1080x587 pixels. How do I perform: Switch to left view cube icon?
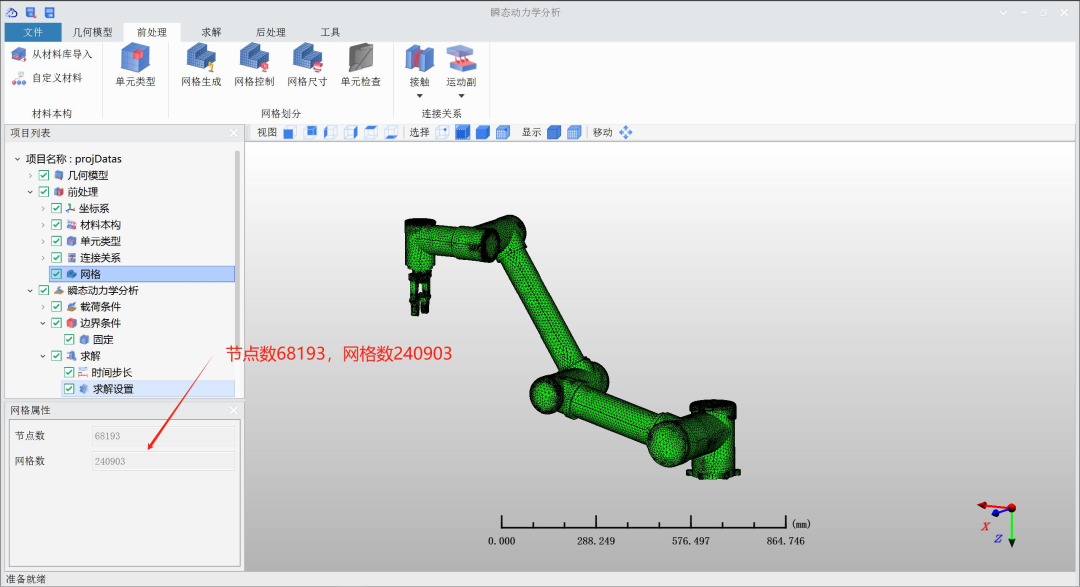tap(331, 132)
